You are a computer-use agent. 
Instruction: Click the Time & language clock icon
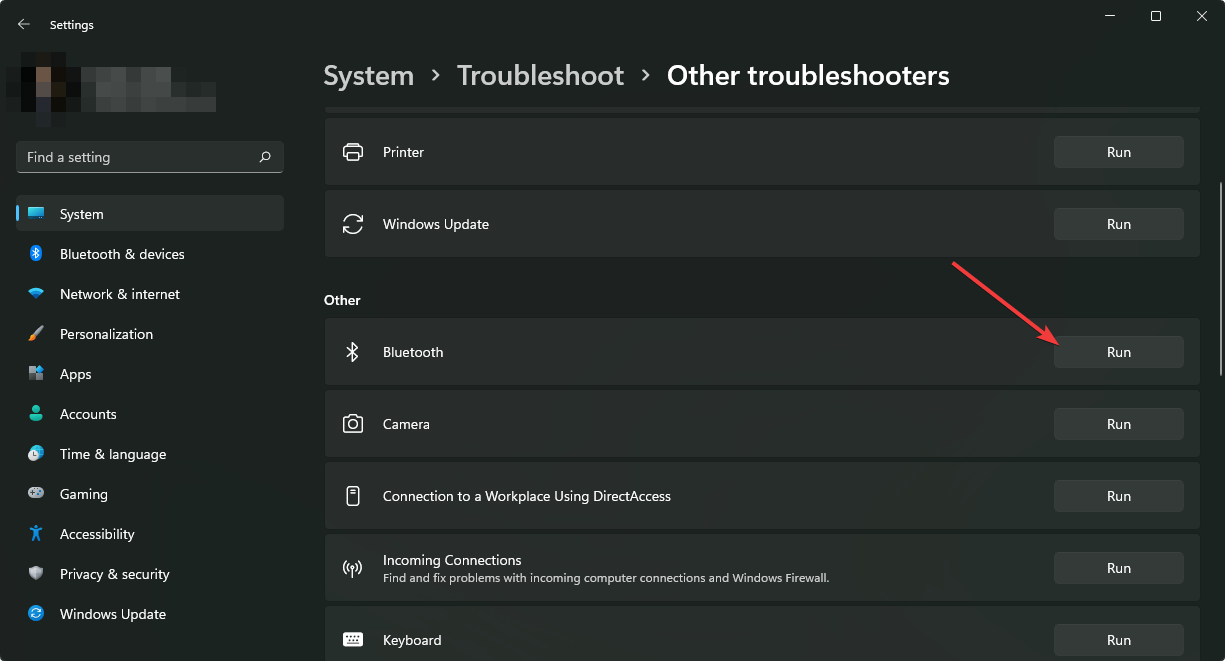[36, 454]
